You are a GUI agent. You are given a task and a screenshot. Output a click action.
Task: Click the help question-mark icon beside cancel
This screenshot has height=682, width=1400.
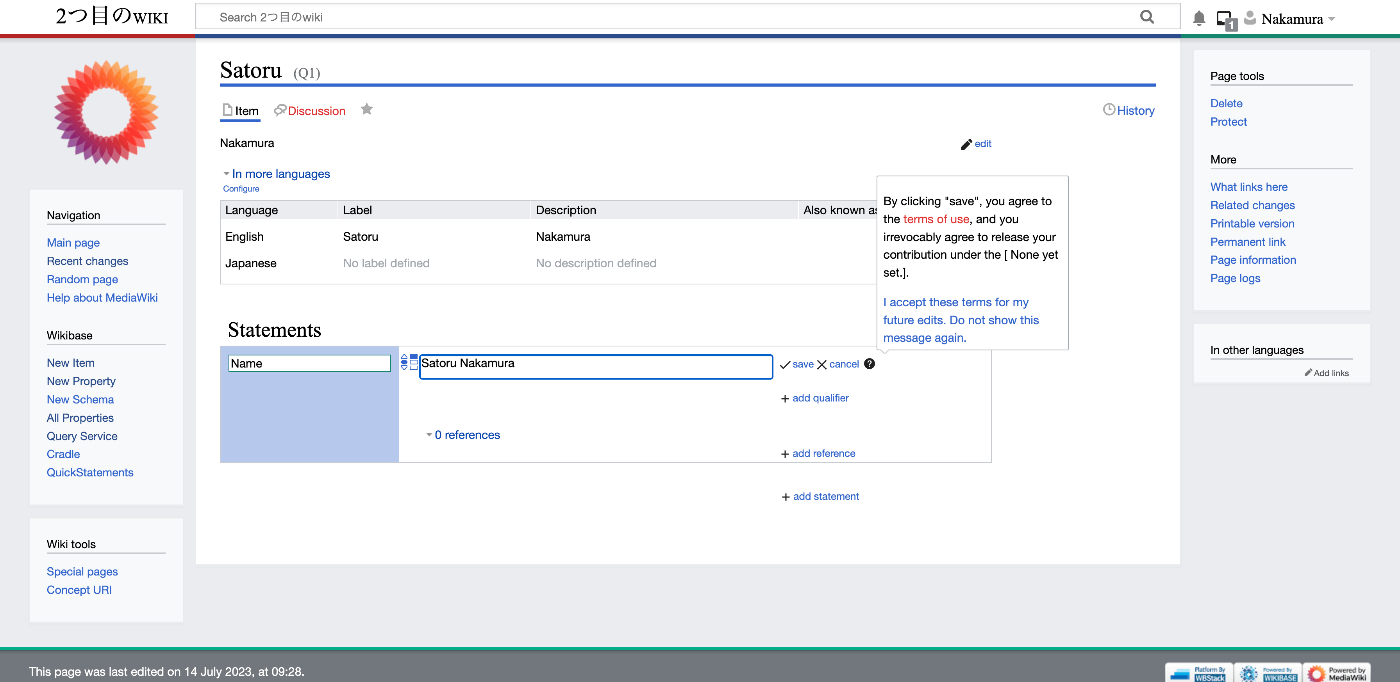pyautogui.click(x=869, y=364)
